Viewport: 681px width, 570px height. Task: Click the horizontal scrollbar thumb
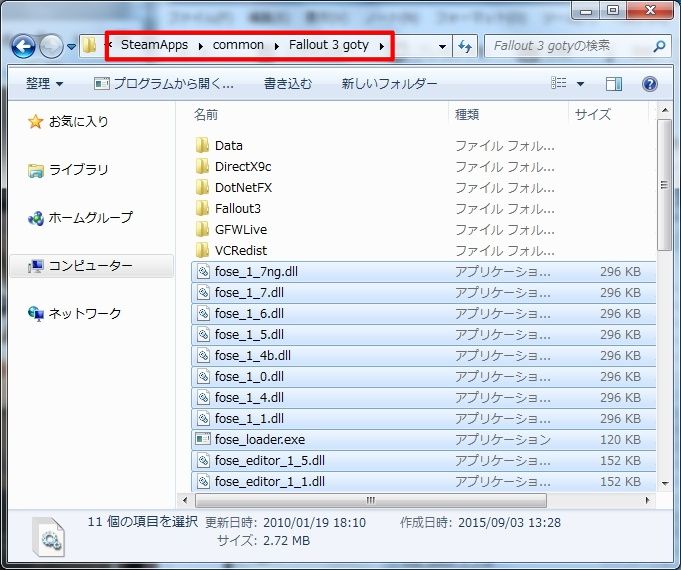pos(370,500)
